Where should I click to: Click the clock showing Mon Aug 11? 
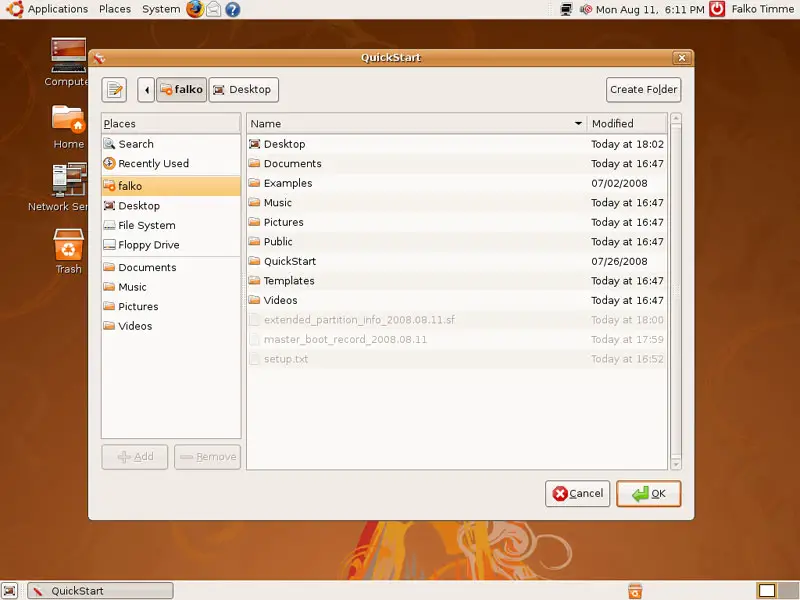click(649, 9)
